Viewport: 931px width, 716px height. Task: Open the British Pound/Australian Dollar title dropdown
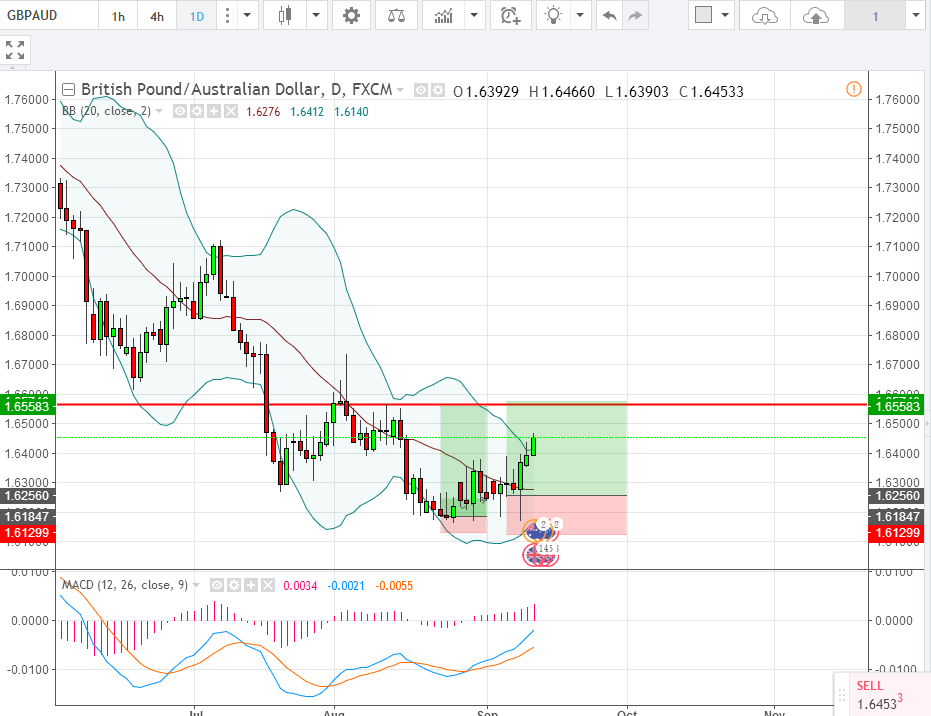coord(401,90)
